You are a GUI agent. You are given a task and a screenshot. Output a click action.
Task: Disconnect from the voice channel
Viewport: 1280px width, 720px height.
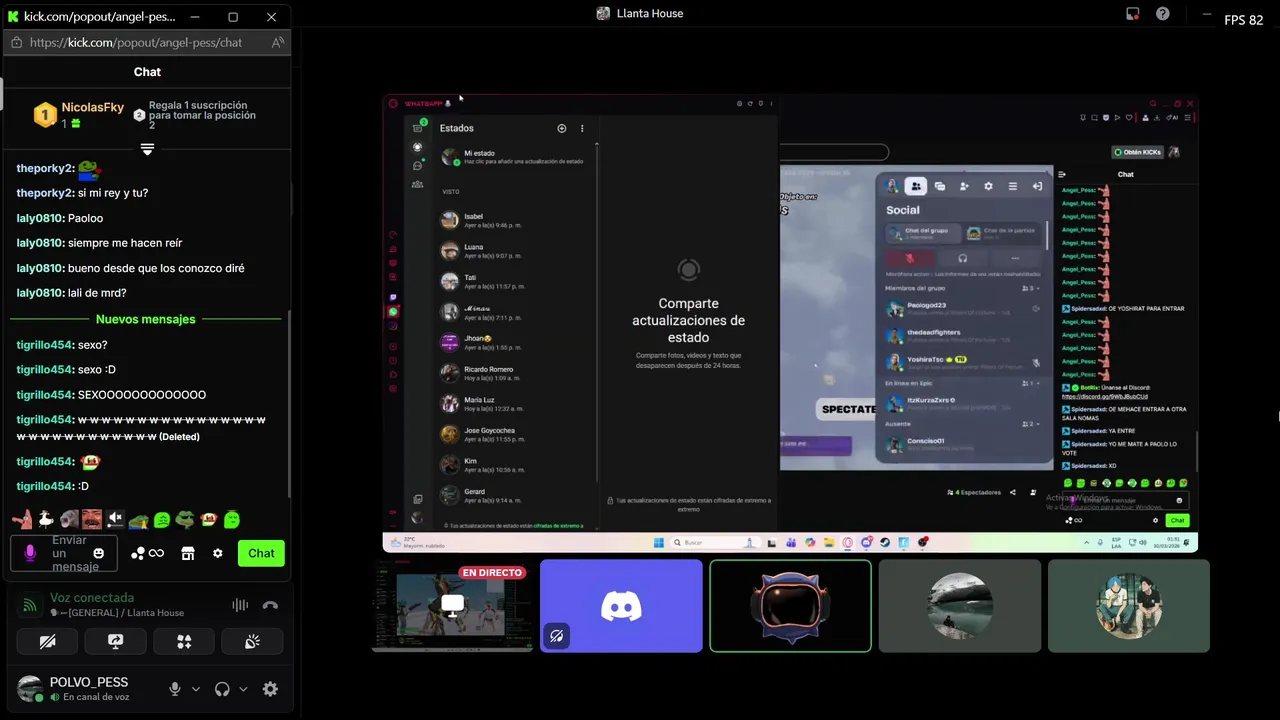(270, 605)
